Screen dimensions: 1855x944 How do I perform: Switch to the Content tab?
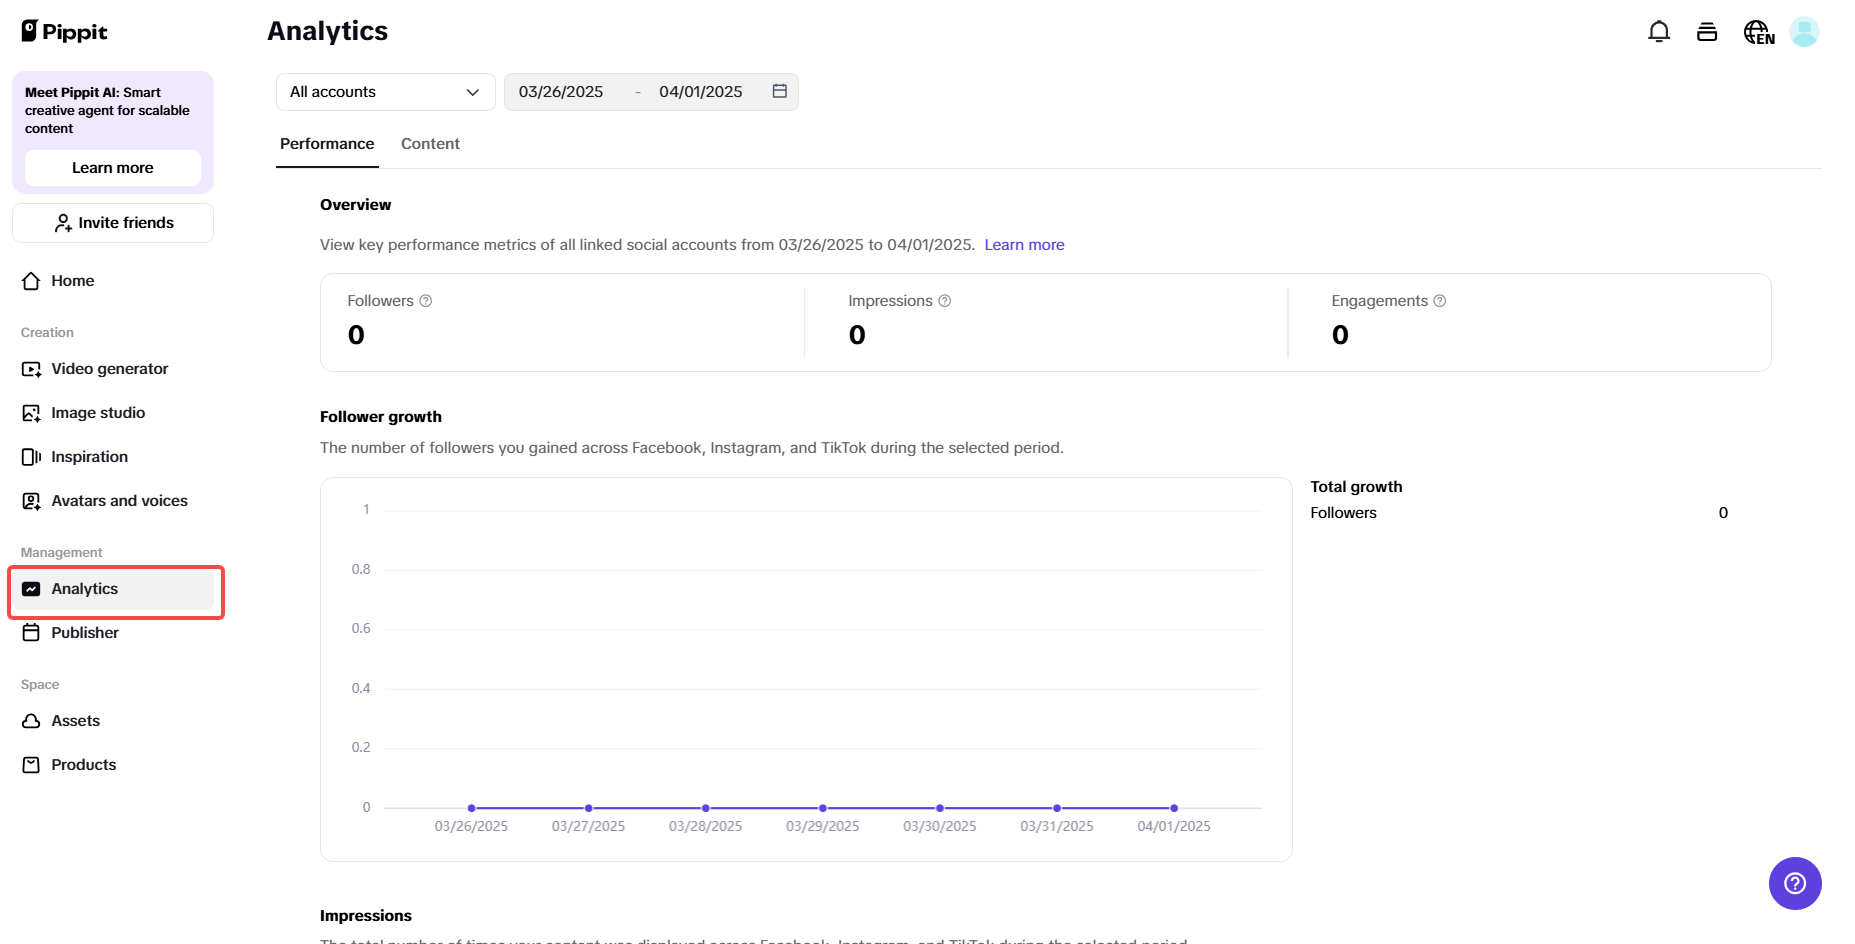[x=430, y=143]
